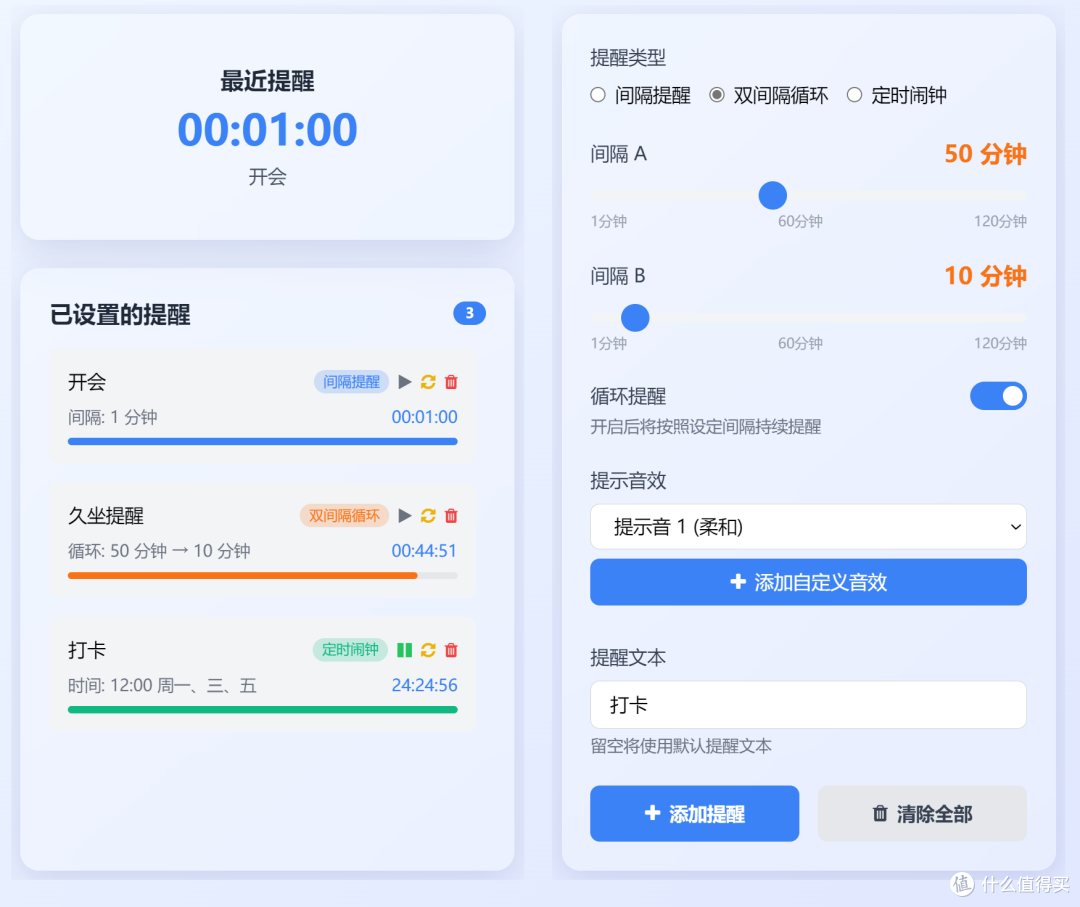This screenshot has height=907, width=1080.
Task: Click the 24:24:56 remaining time
Action: click(424, 685)
